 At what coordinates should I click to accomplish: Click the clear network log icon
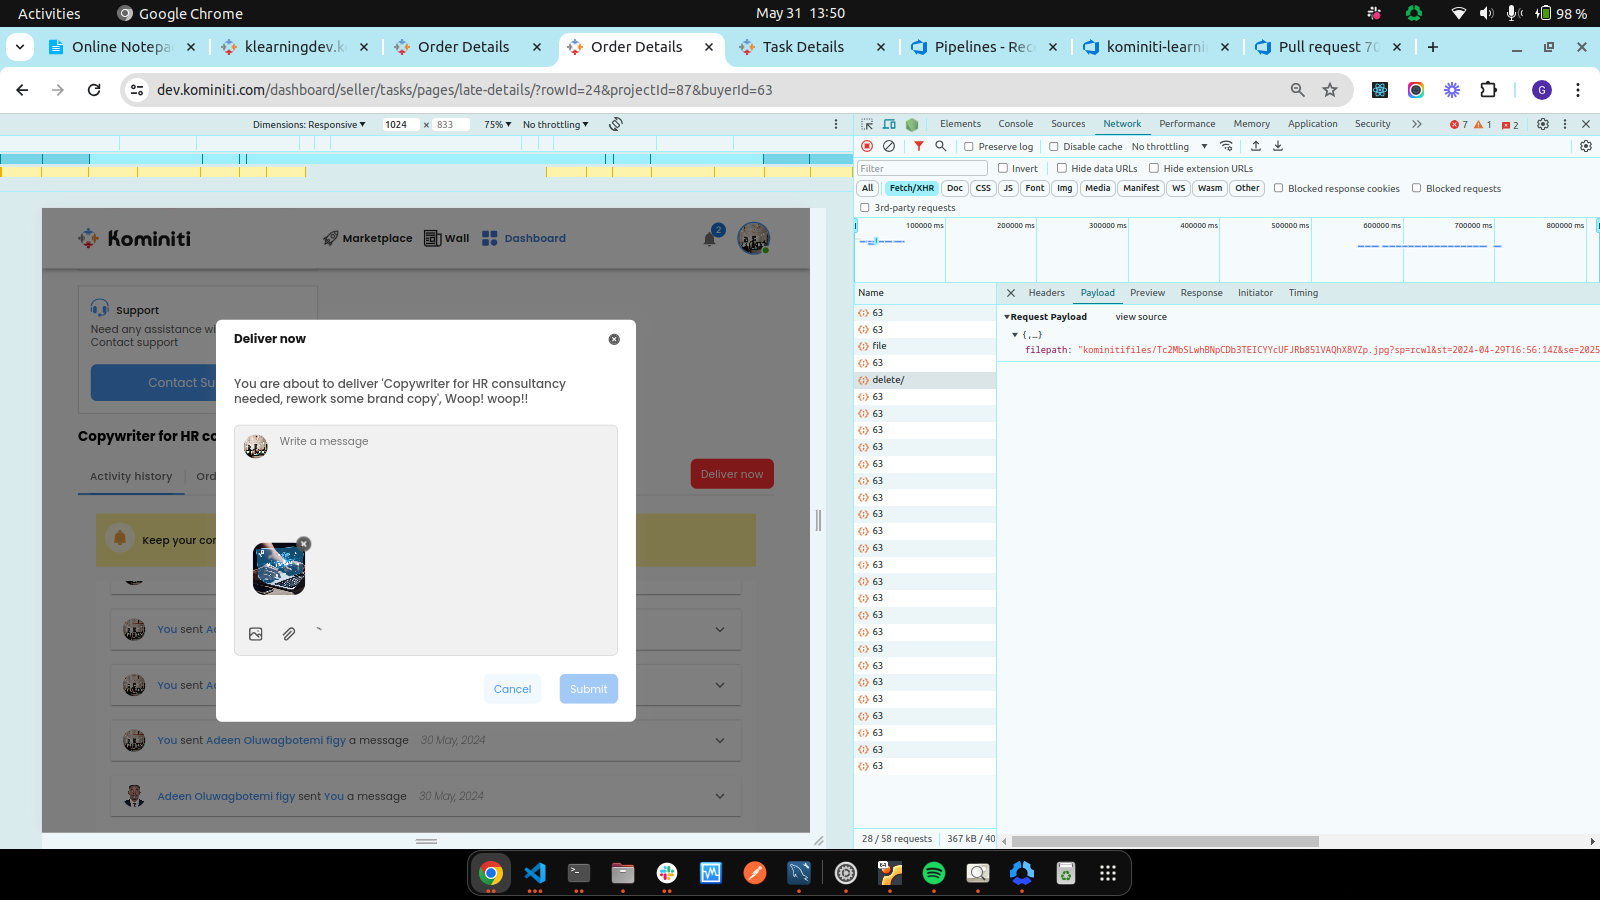tap(889, 146)
